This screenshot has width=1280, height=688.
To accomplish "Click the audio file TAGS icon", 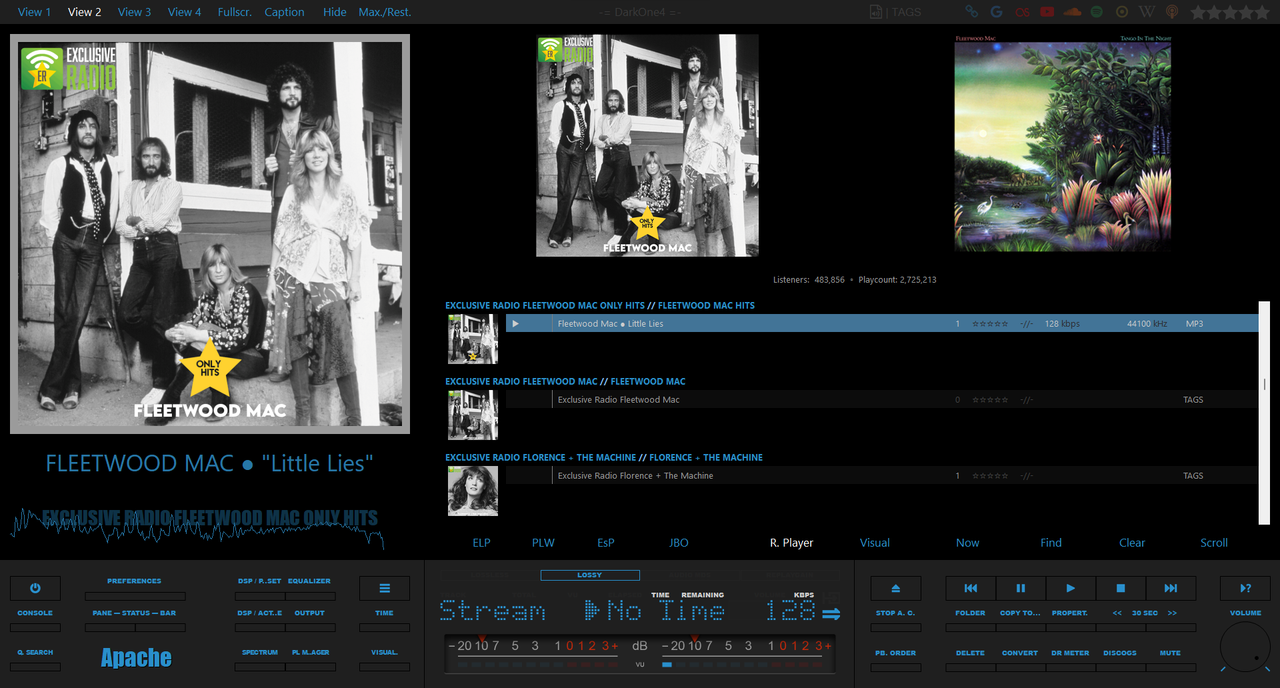I will [x=877, y=12].
